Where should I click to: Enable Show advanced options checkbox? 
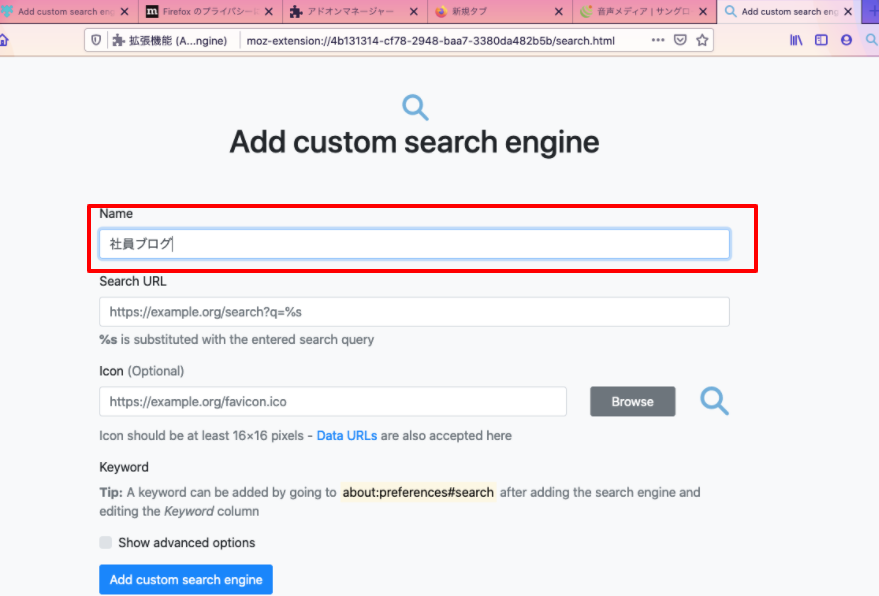(x=106, y=543)
